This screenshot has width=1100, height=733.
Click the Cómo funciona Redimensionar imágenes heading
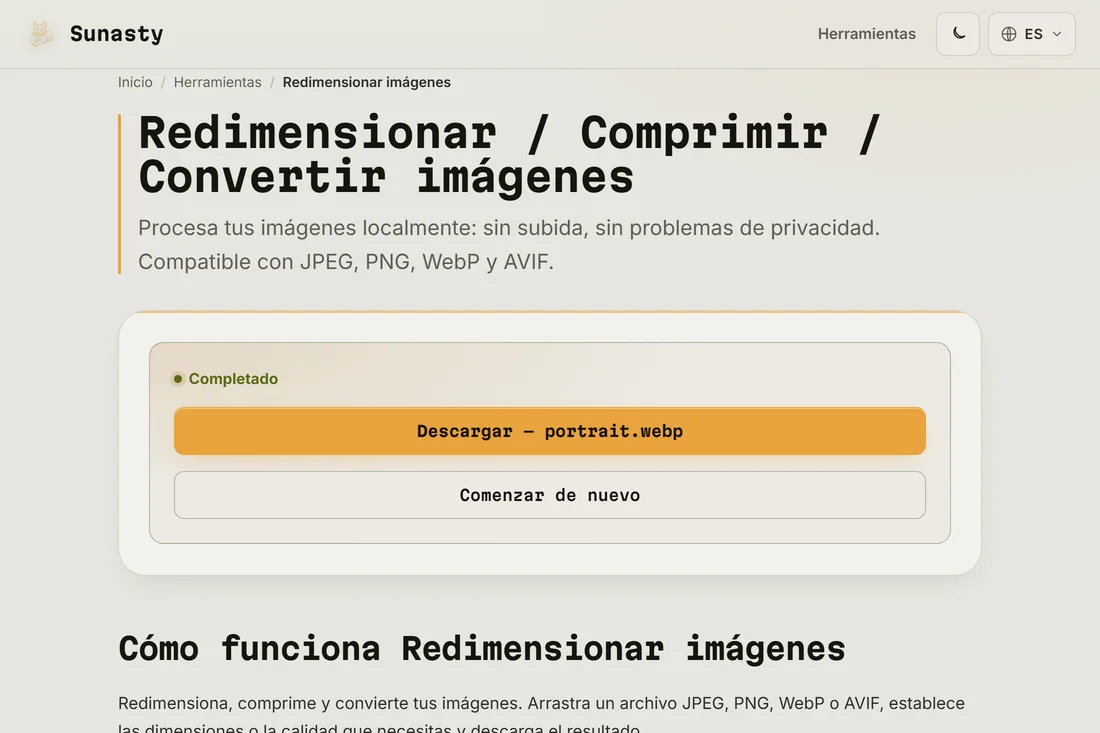(481, 648)
